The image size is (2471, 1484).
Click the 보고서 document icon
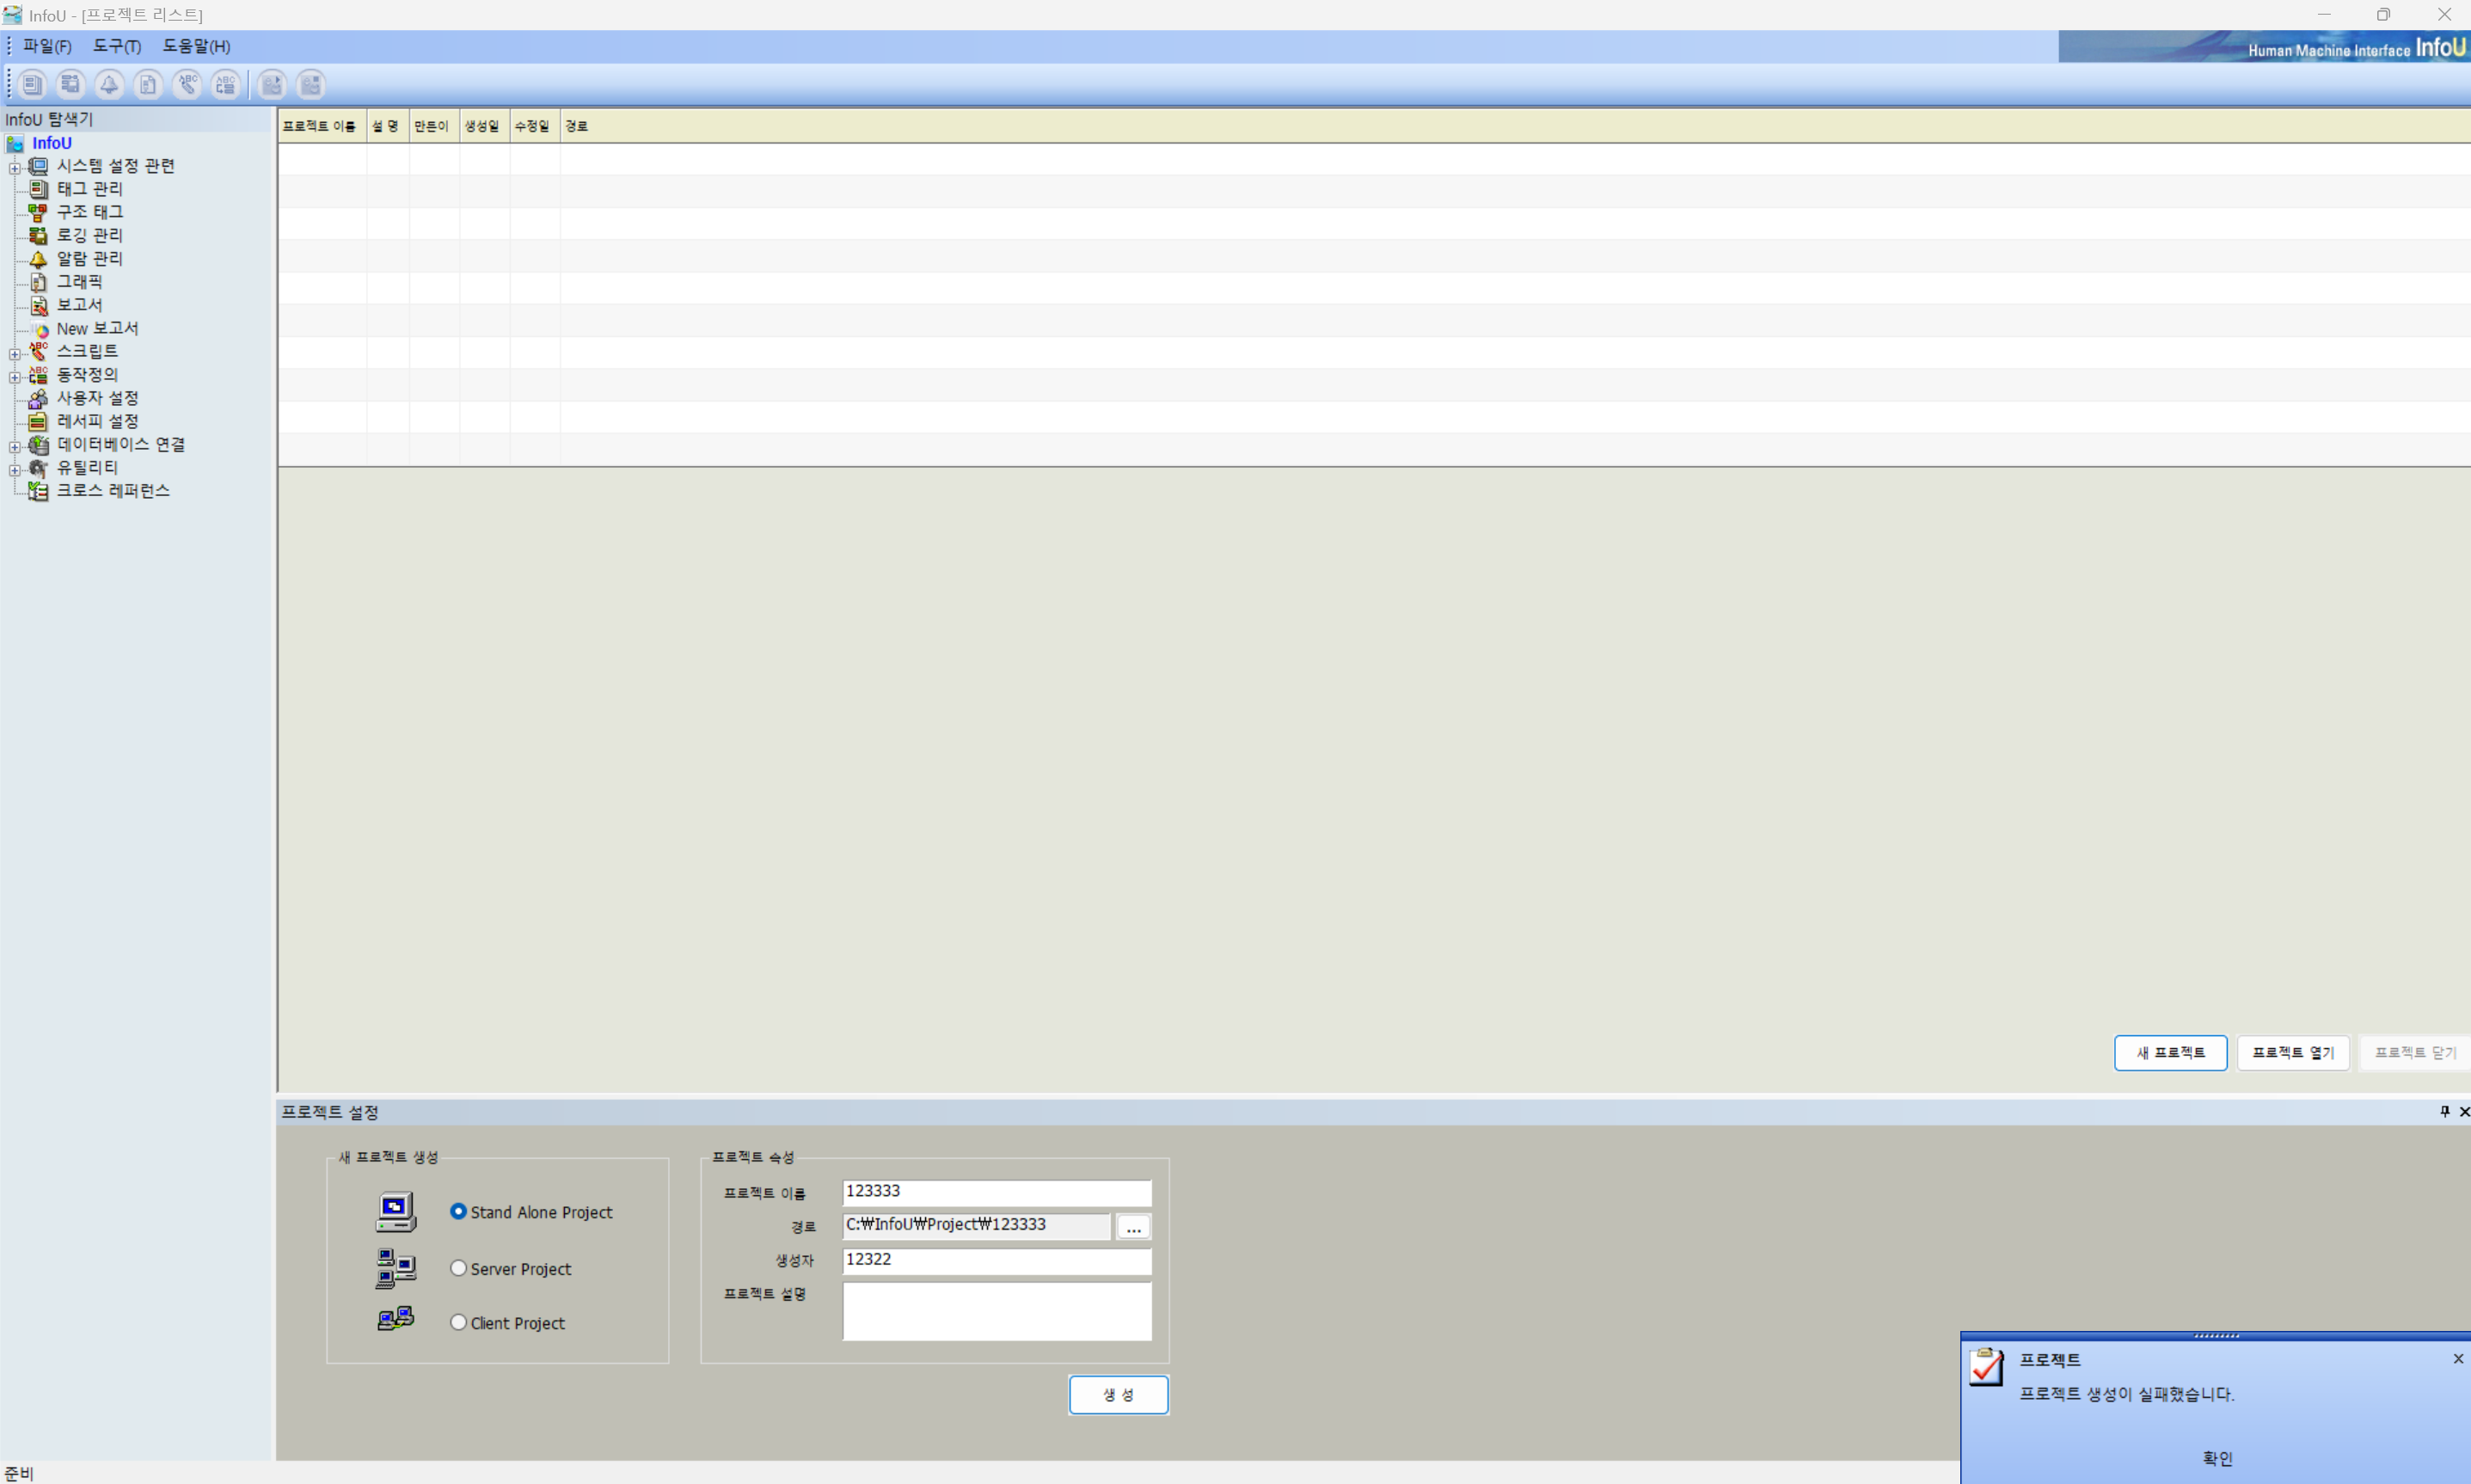pos(38,305)
